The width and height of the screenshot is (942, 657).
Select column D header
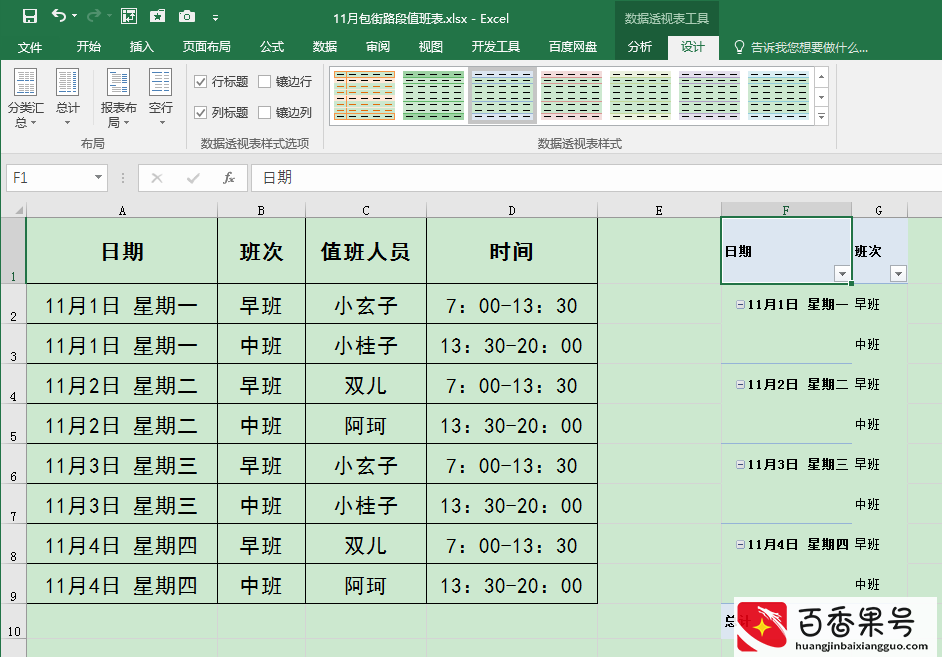click(511, 210)
